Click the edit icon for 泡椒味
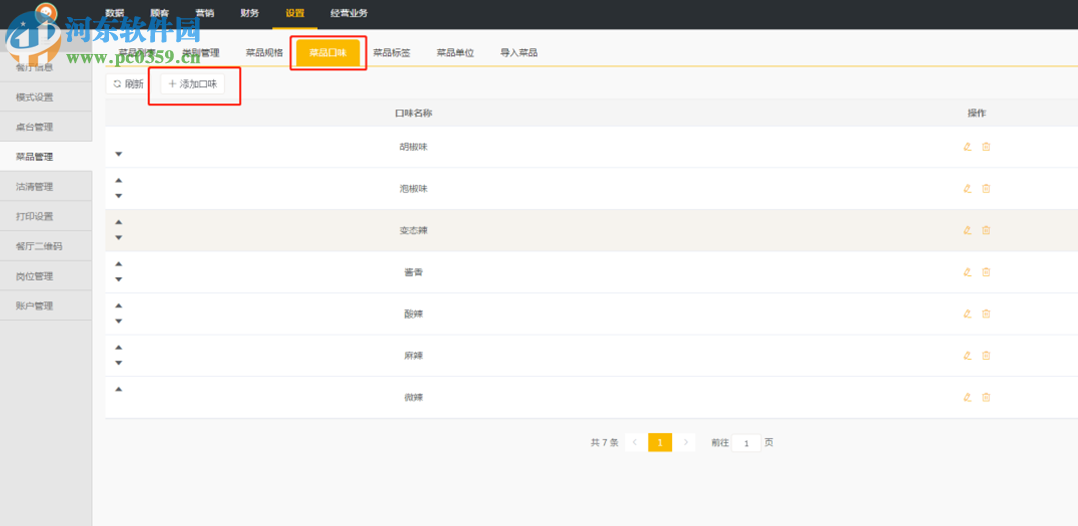Viewport: 1078px width, 526px height. click(967, 188)
